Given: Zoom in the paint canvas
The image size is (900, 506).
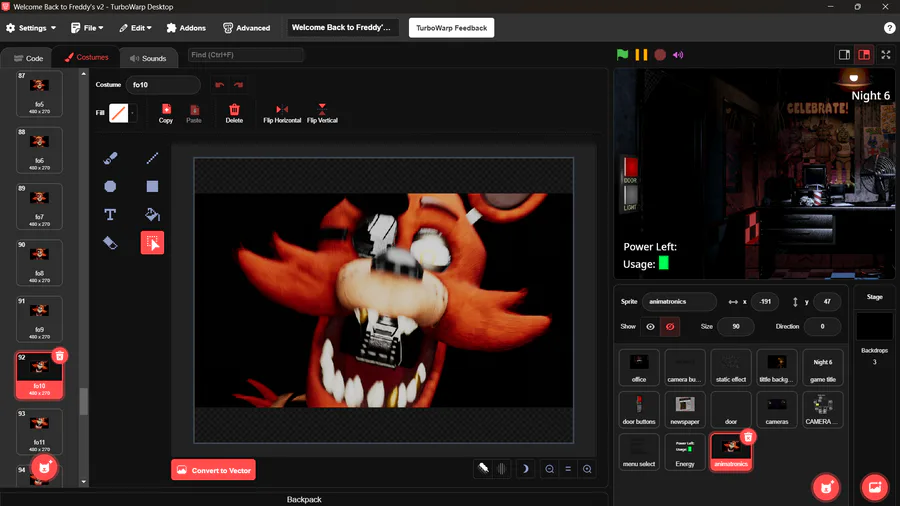Looking at the screenshot, I should click(587, 469).
